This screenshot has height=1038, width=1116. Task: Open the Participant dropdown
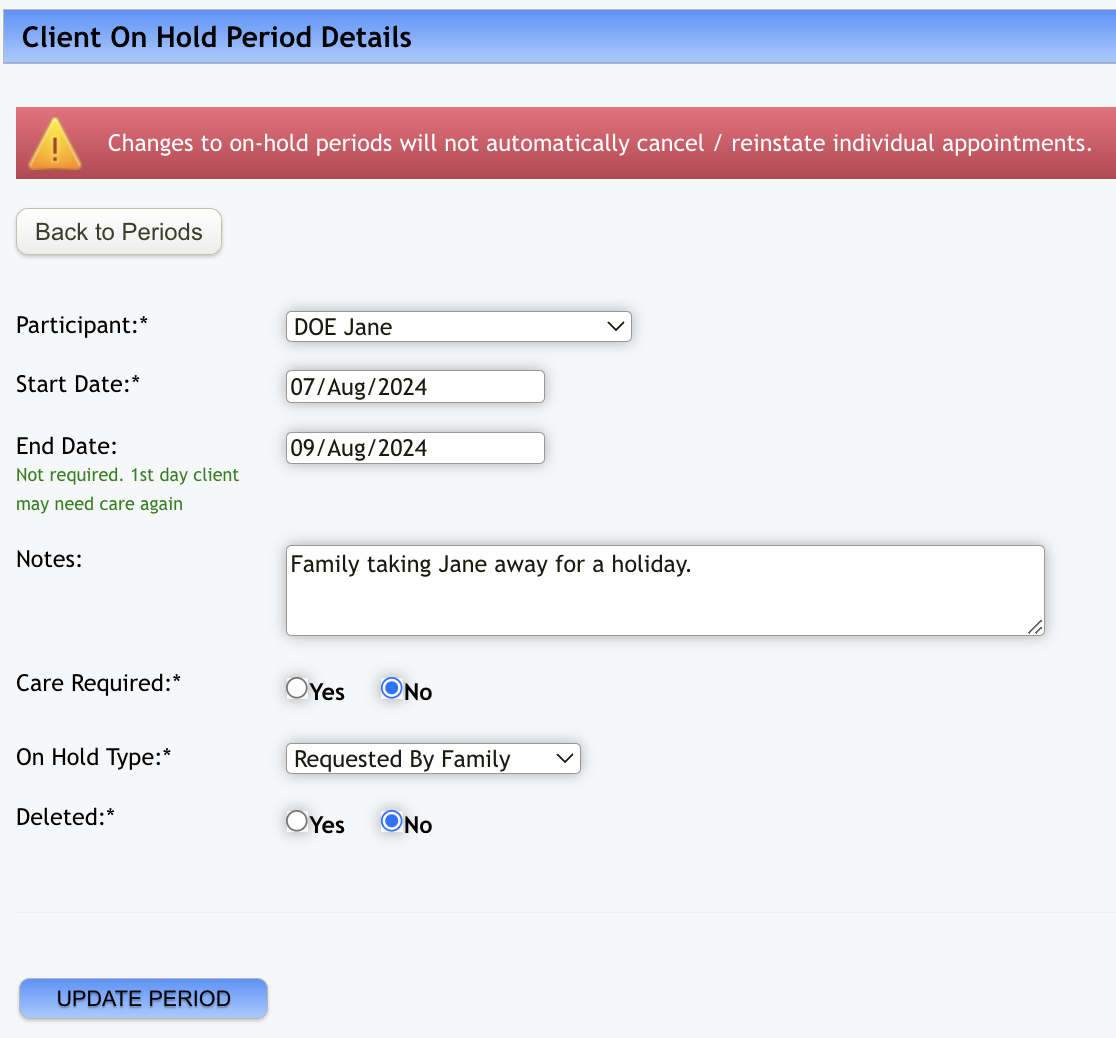click(458, 327)
